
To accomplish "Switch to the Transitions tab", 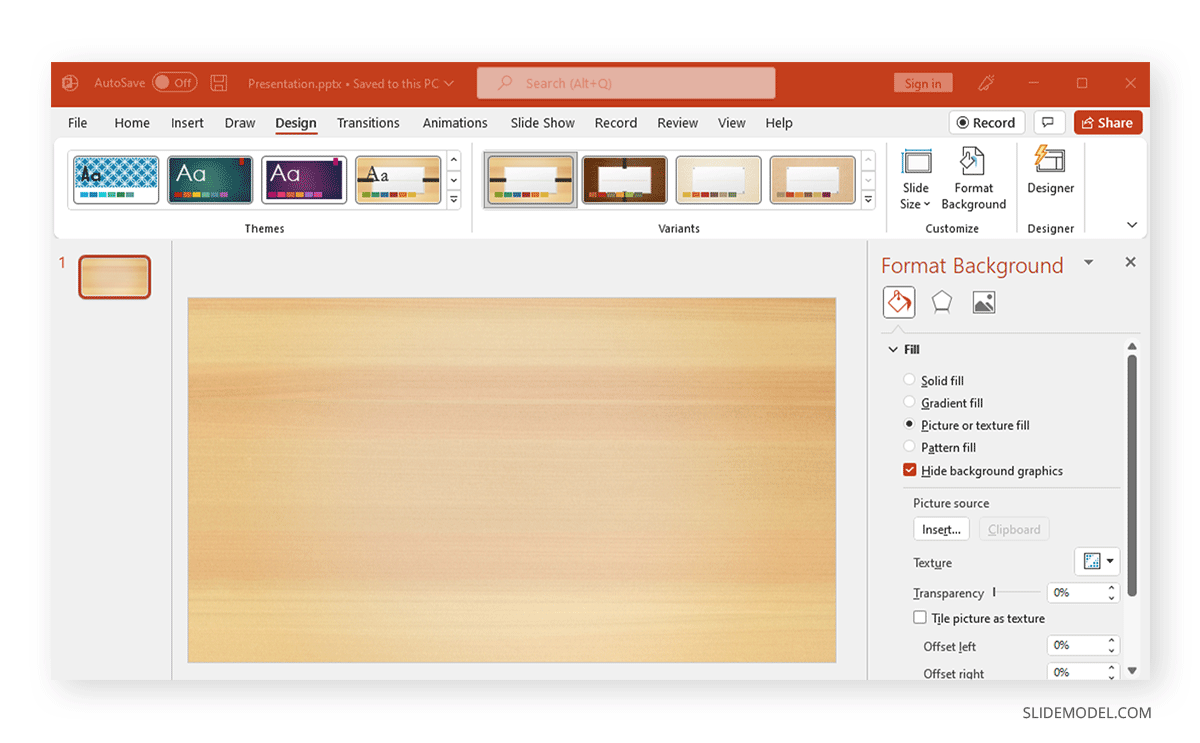I will (368, 122).
